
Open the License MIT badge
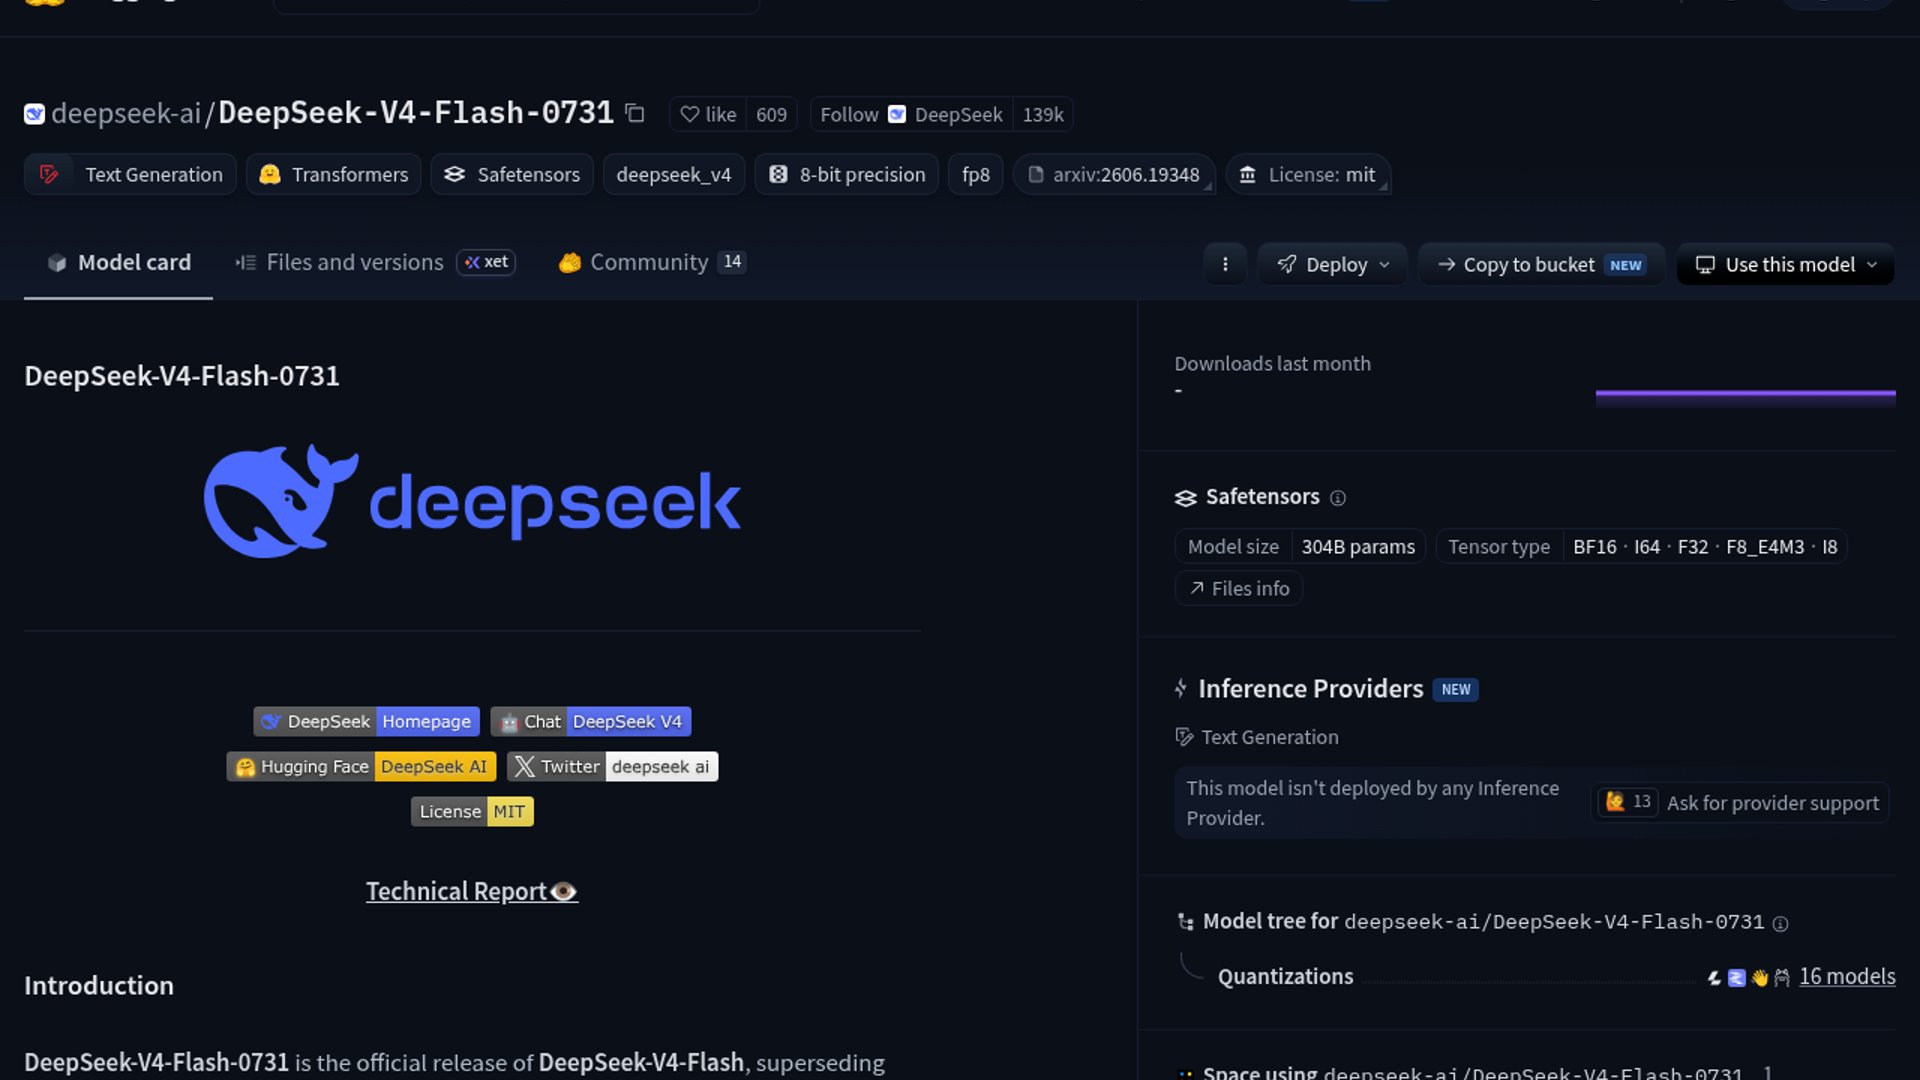(472, 811)
